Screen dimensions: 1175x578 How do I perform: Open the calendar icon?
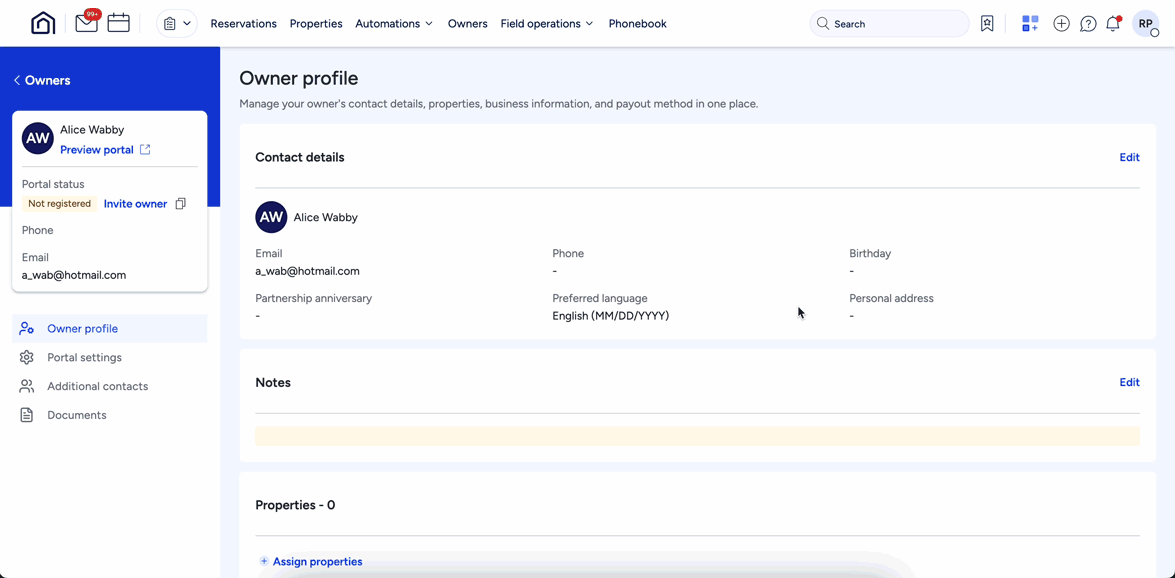pos(119,23)
